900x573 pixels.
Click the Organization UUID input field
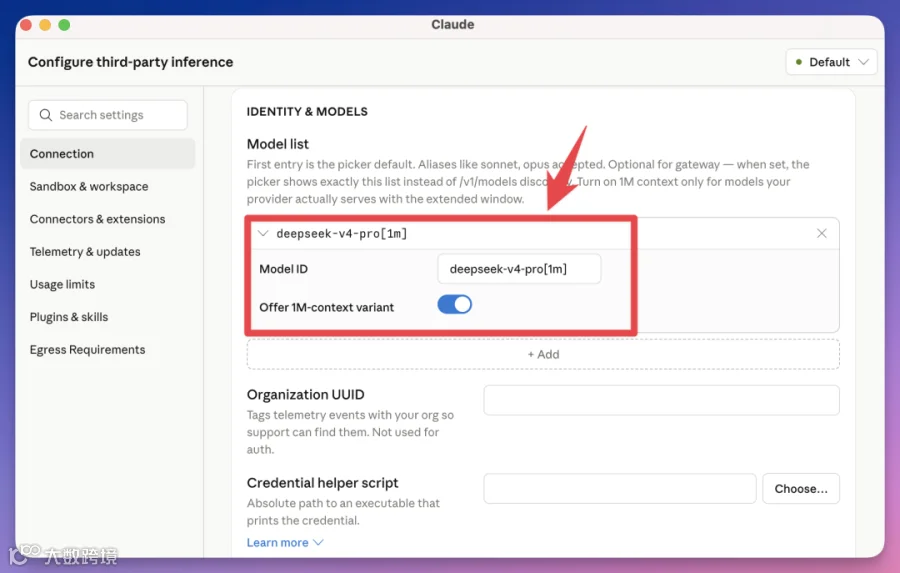pyautogui.click(x=661, y=400)
